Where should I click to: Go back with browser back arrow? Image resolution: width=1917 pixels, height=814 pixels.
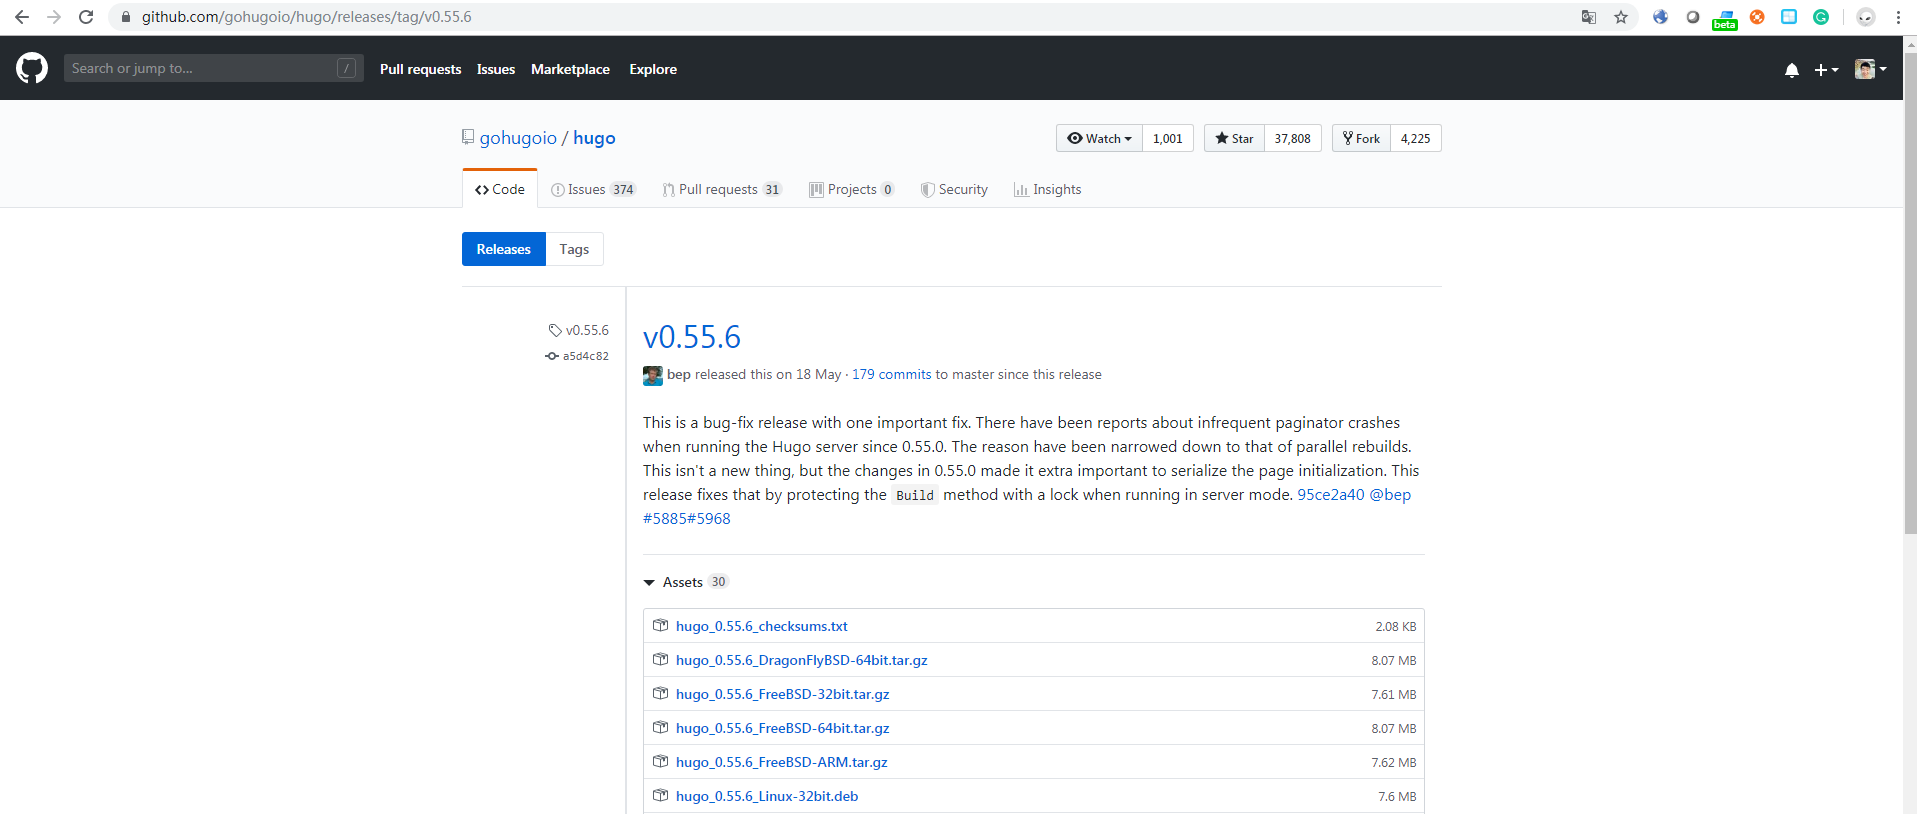[x=22, y=17]
